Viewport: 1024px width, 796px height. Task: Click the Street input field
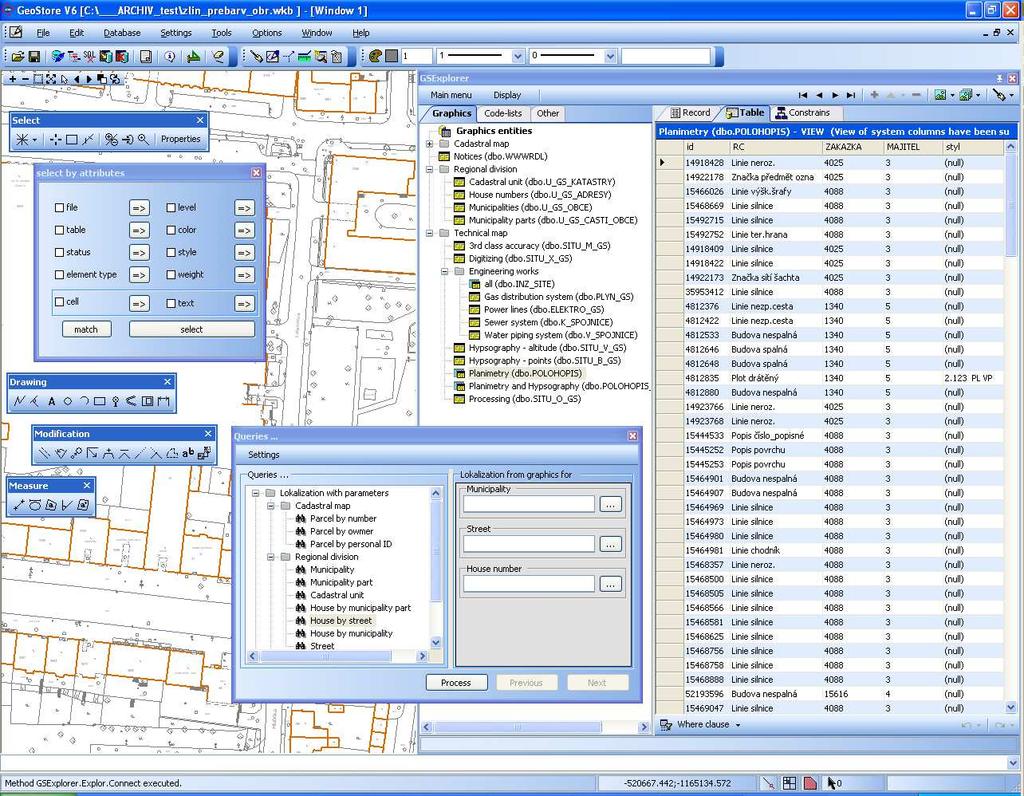pyautogui.click(x=529, y=544)
